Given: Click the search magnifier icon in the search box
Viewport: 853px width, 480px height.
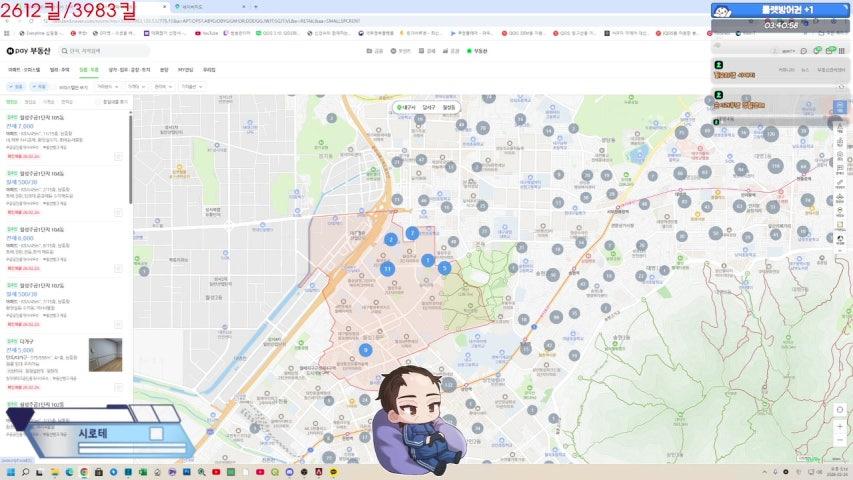Looking at the screenshot, I should (x=65, y=51).
